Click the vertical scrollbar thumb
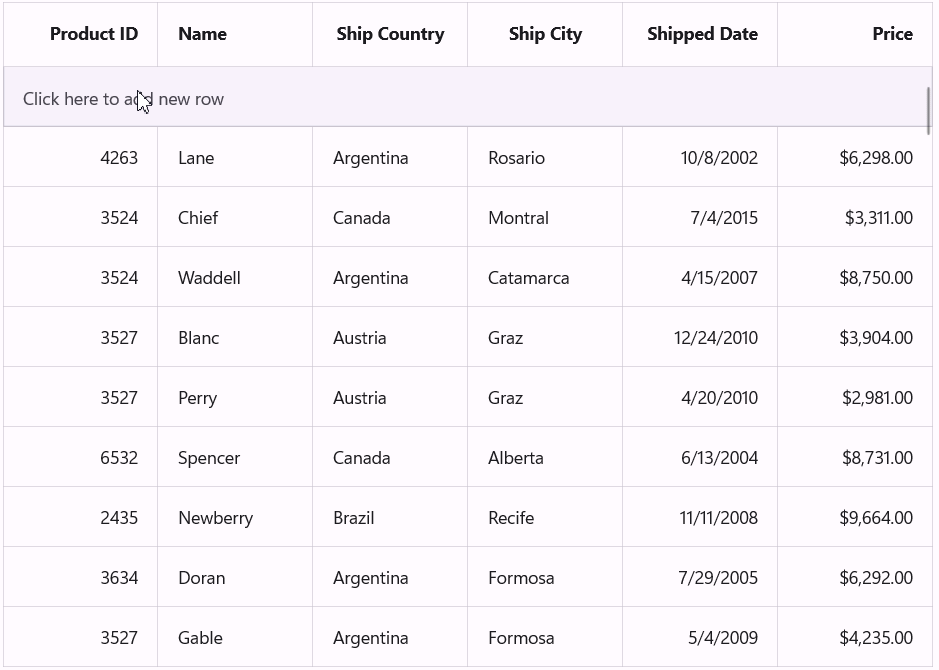Image resolution: width=939 pixels, height=670 pixels. 929,110
